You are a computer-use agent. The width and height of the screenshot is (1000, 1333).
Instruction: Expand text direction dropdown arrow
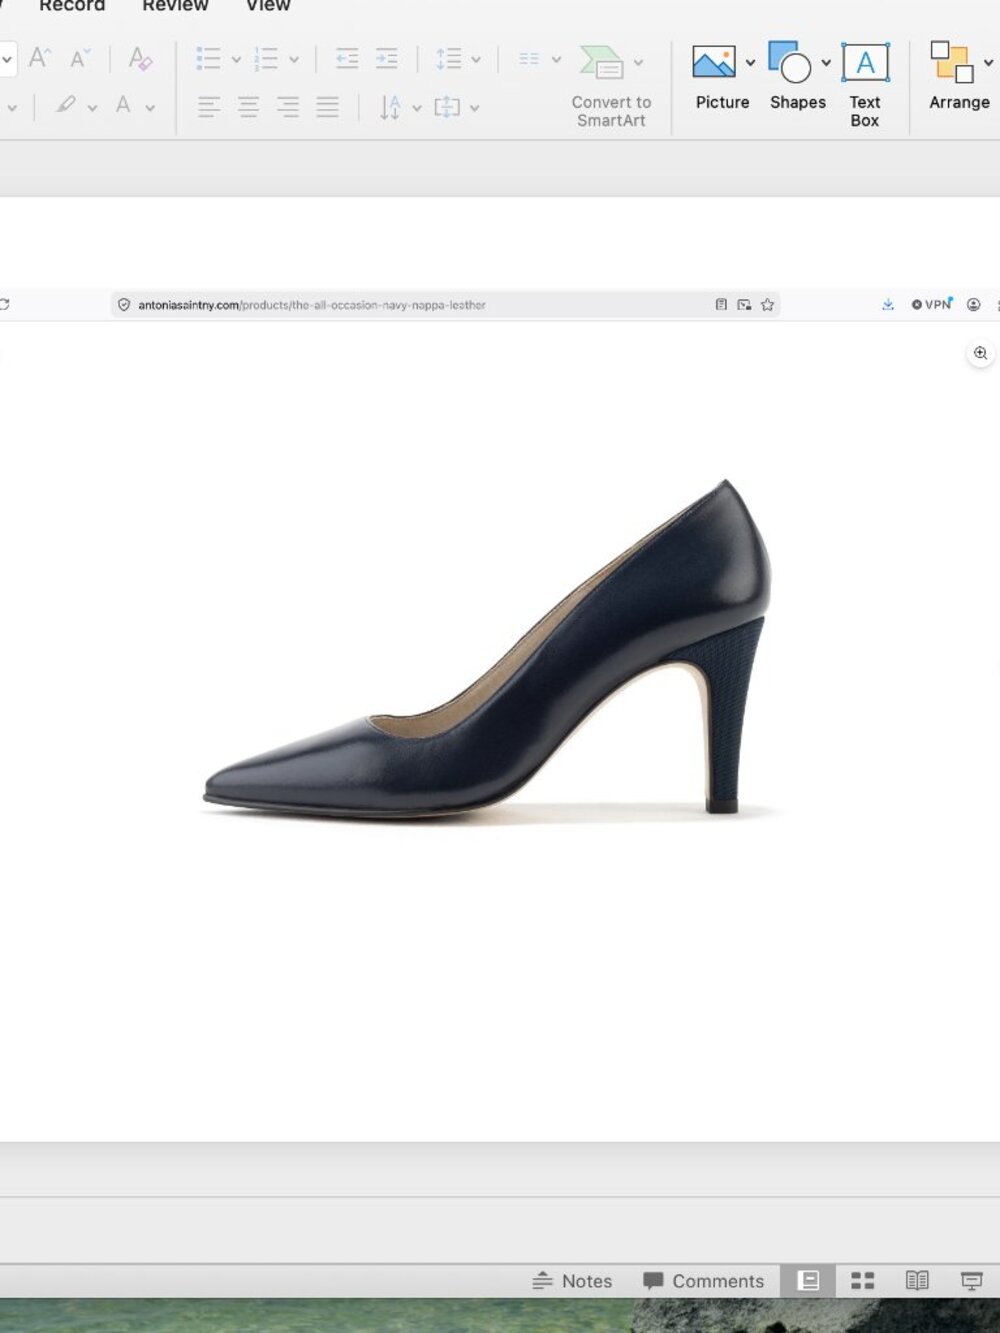[x=417, y=108]
